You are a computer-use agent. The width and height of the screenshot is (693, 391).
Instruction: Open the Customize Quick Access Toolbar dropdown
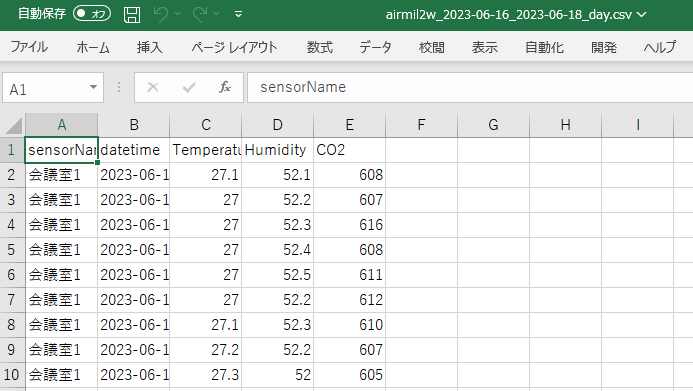239,15
